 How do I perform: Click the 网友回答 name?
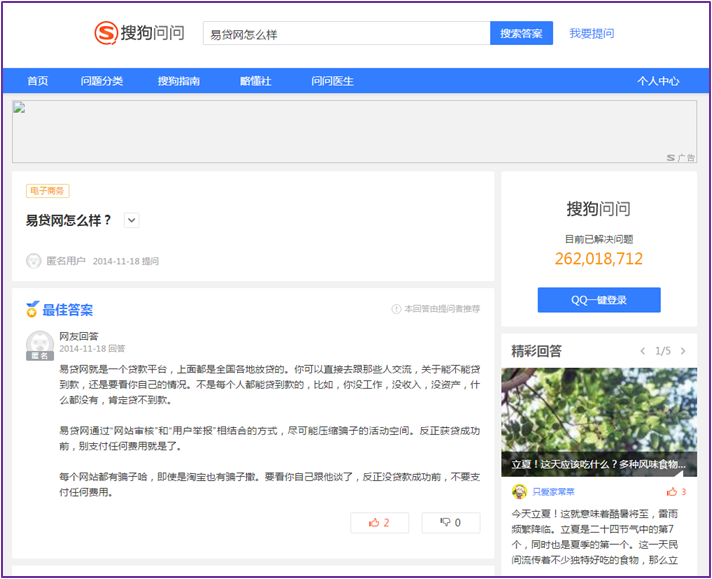[x=79, y=336]
